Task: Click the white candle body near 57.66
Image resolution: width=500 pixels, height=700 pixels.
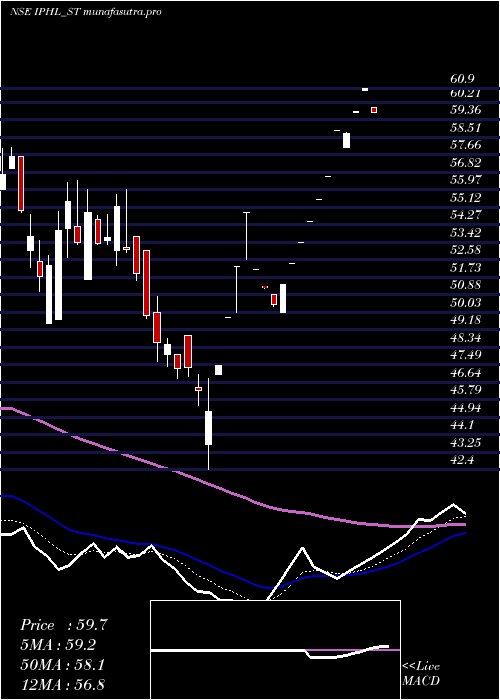Action: coord(346,140)
